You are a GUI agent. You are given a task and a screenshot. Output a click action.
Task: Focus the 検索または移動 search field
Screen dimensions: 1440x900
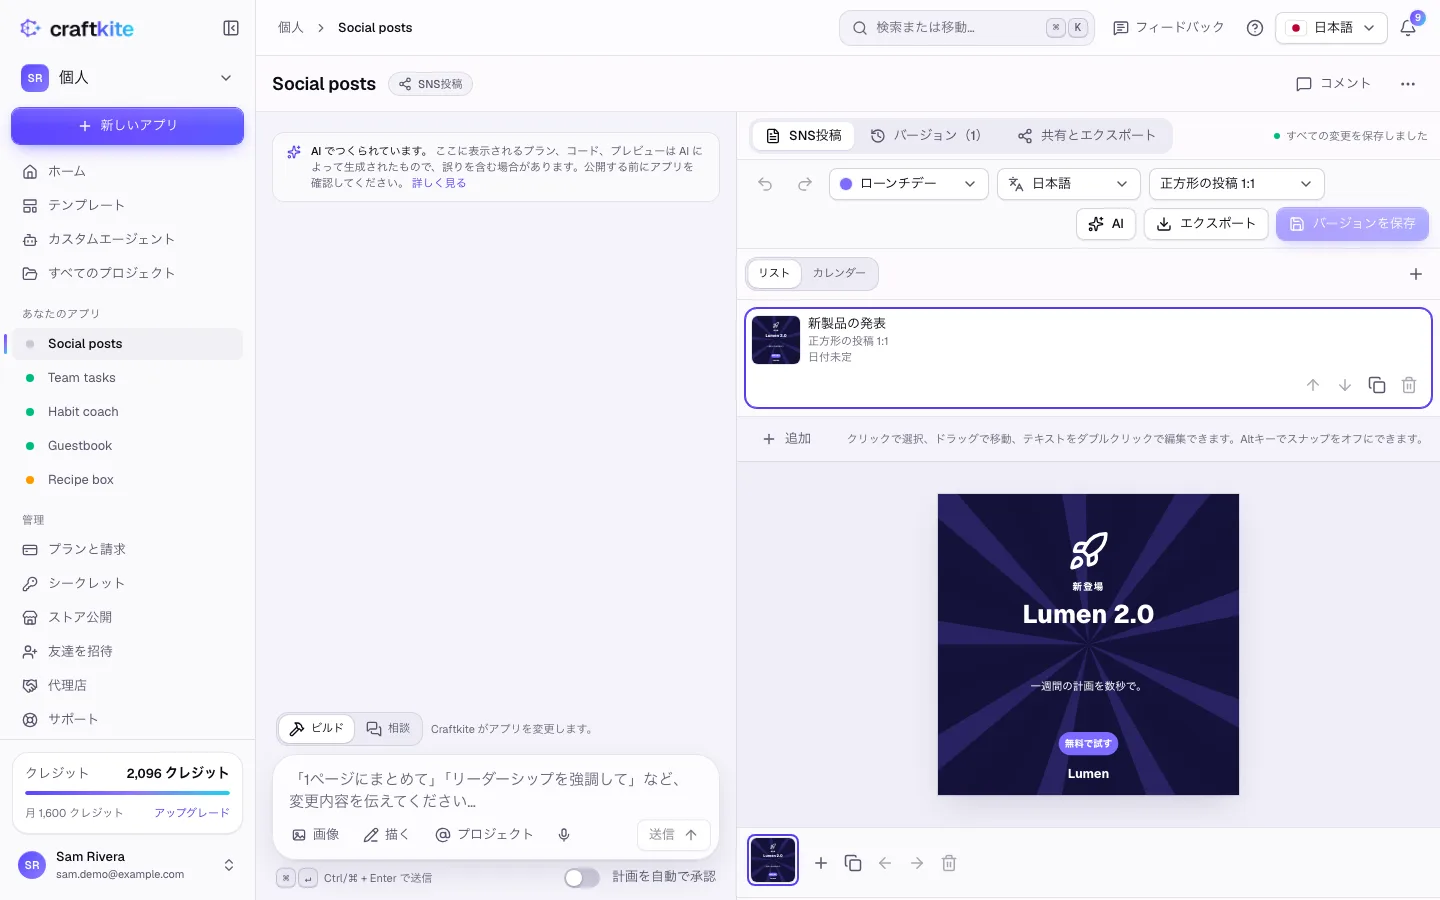[x=967, y=28]
